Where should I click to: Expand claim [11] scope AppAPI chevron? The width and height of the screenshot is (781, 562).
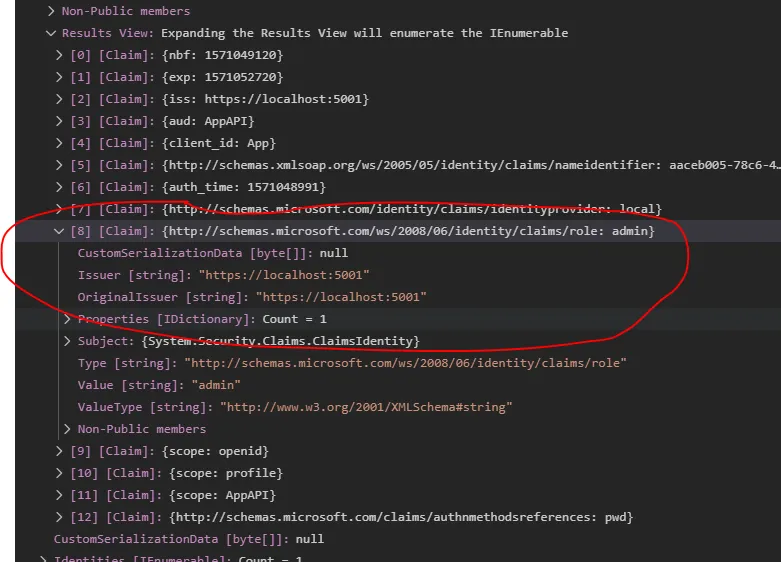[x=59, y=495]
